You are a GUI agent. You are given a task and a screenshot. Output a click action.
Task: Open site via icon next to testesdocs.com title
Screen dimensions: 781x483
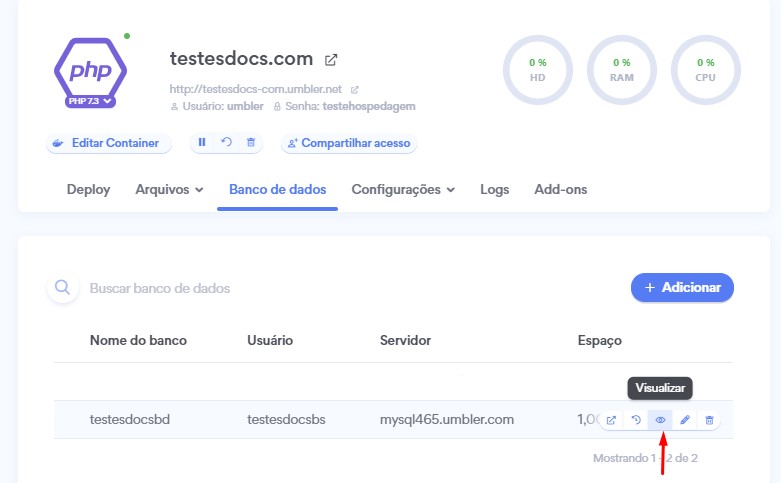pos(331,60)
